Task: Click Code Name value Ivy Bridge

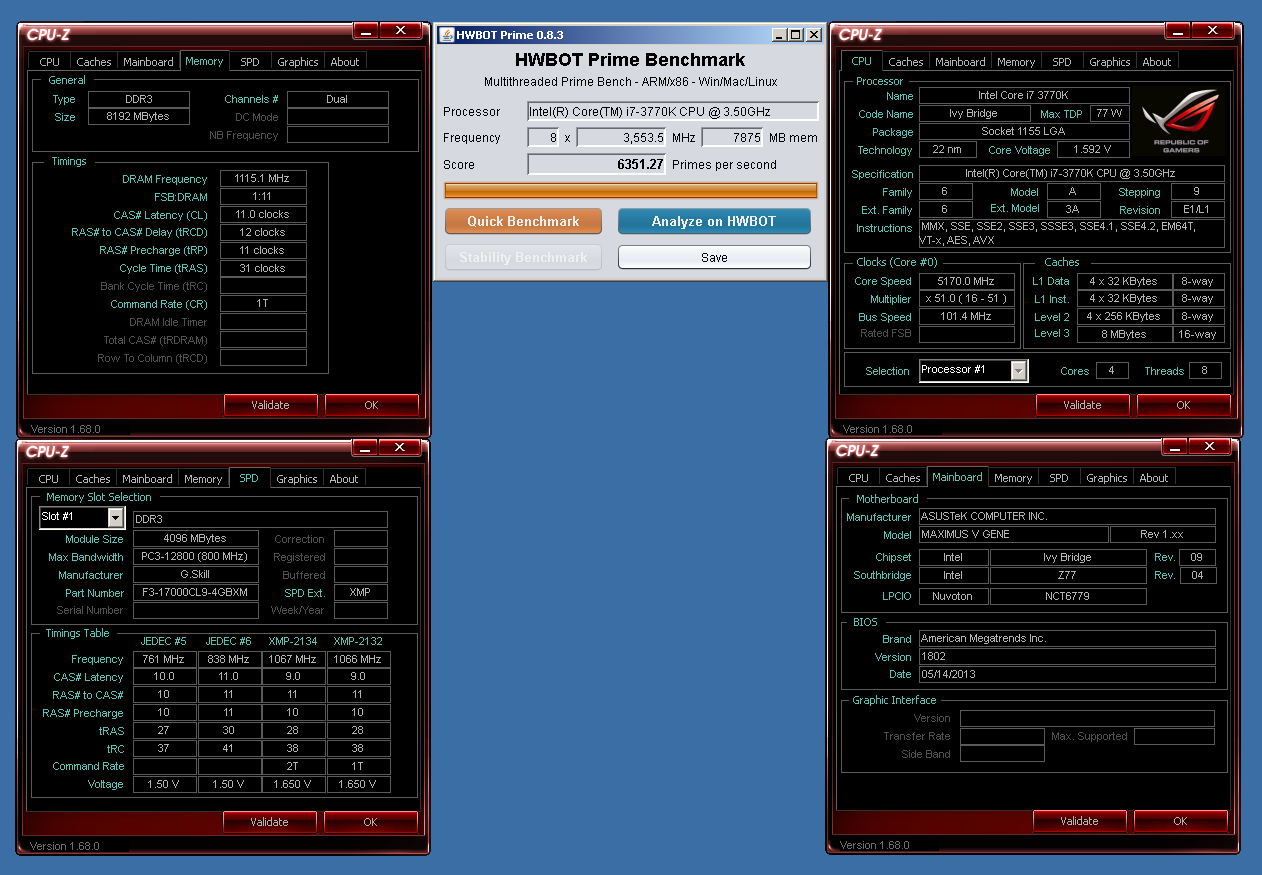Action: 973,114
